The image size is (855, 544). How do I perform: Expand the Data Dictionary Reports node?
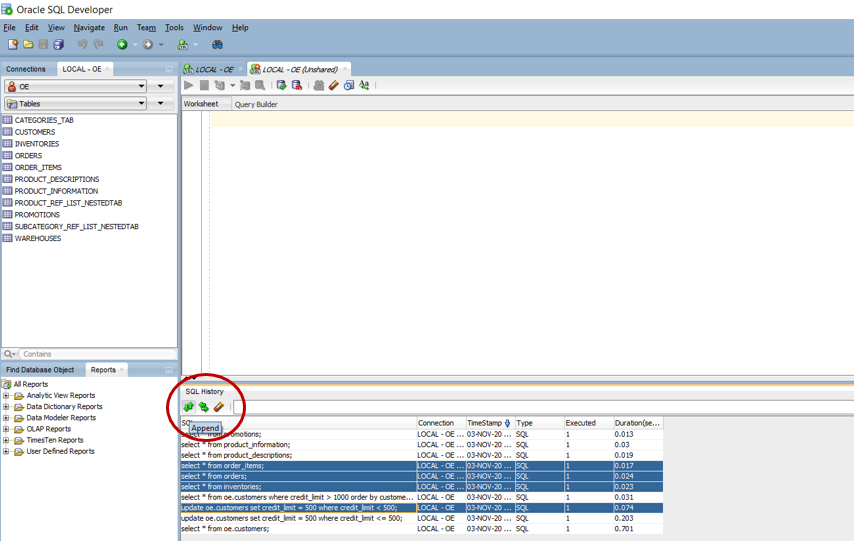(x=6, y=407)
